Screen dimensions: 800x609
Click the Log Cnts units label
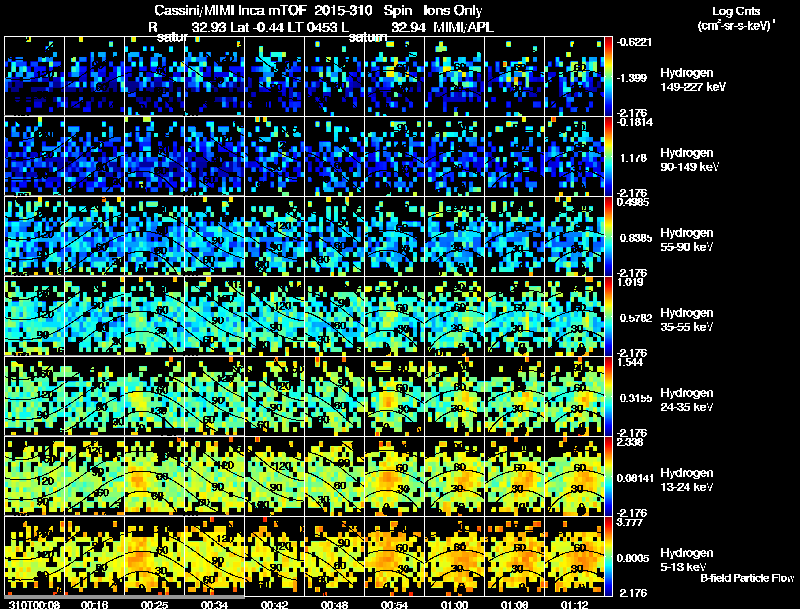click(x=736, y=18)
